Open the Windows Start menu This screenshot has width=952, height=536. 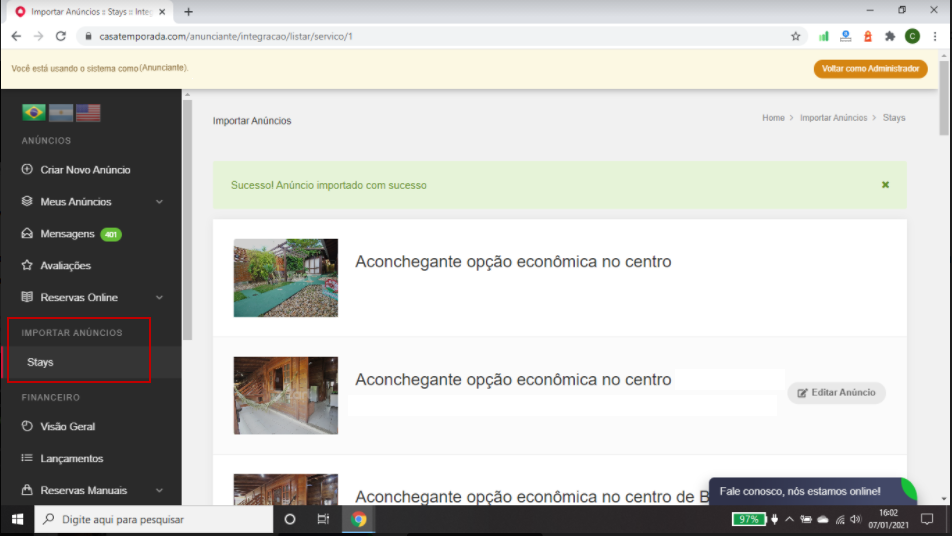17,520
